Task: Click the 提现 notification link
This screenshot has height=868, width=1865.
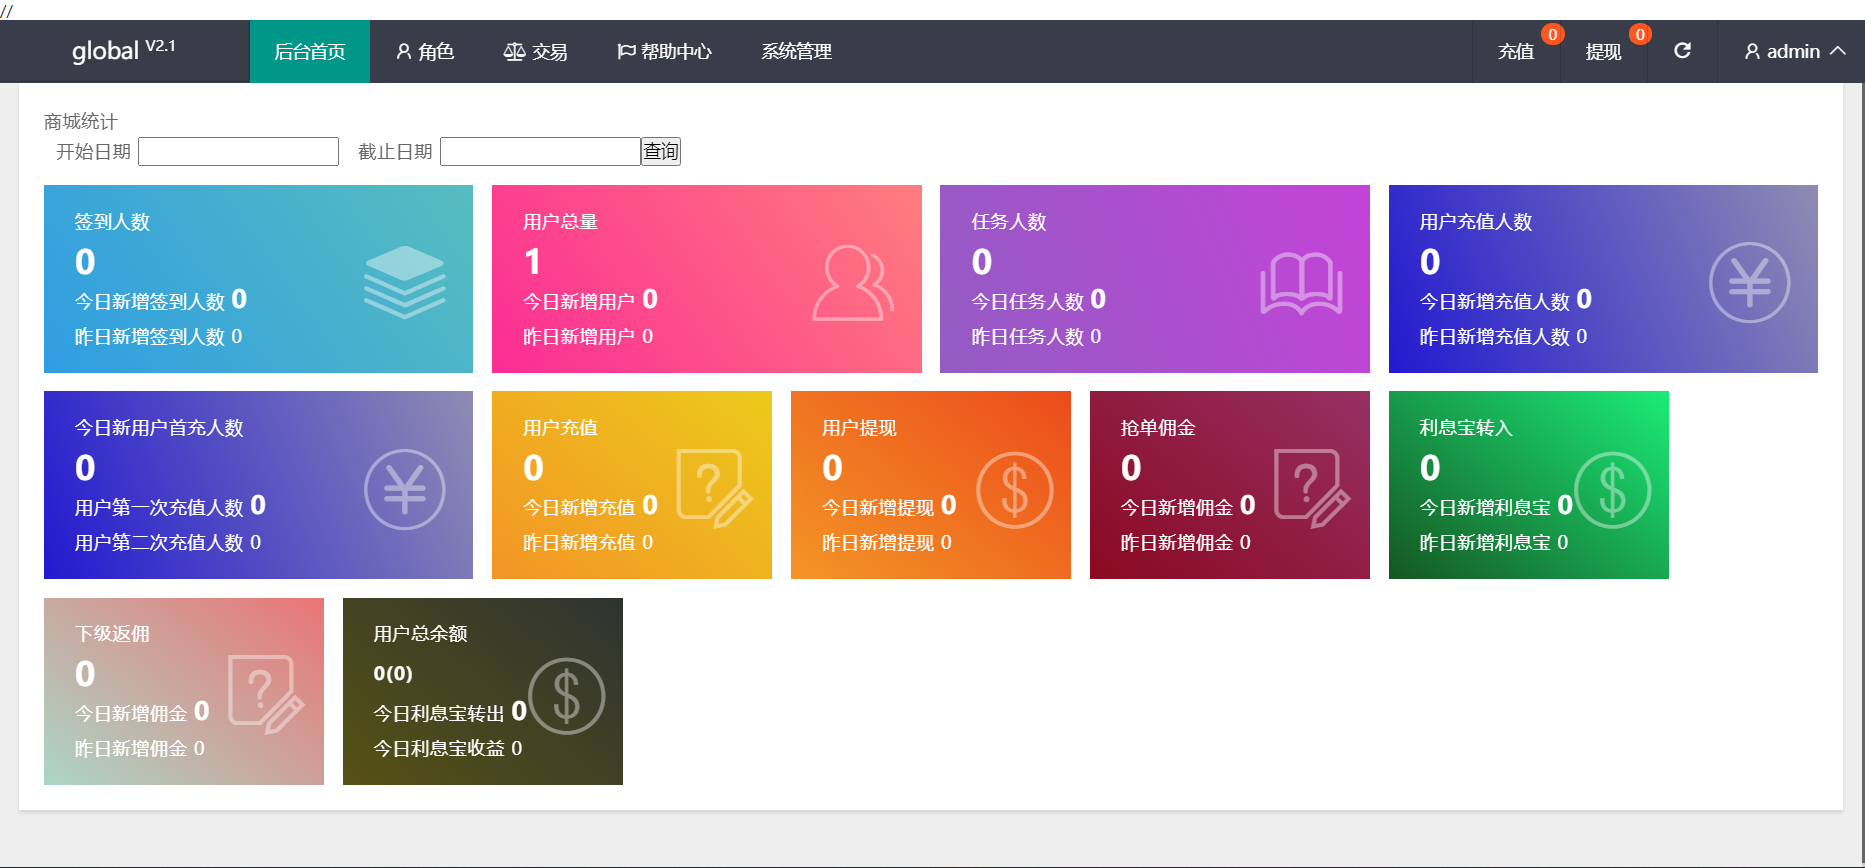Action: [1603, 51]
